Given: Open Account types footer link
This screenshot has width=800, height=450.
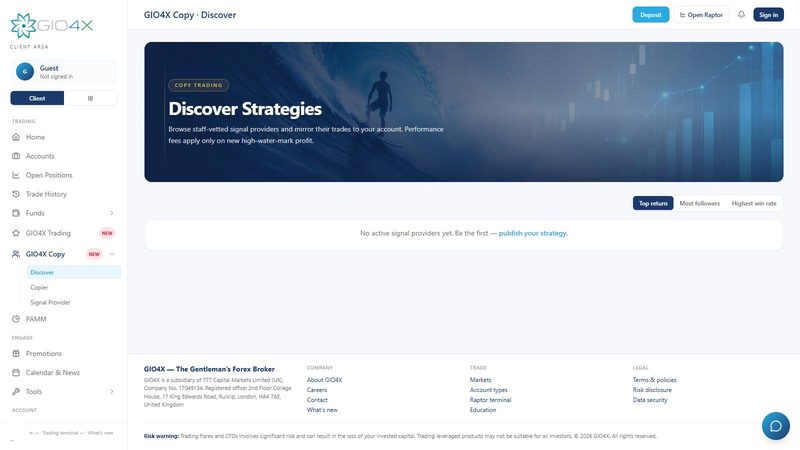Looking at the screenshot, I should pyautogui.click(x=489, y=390).
